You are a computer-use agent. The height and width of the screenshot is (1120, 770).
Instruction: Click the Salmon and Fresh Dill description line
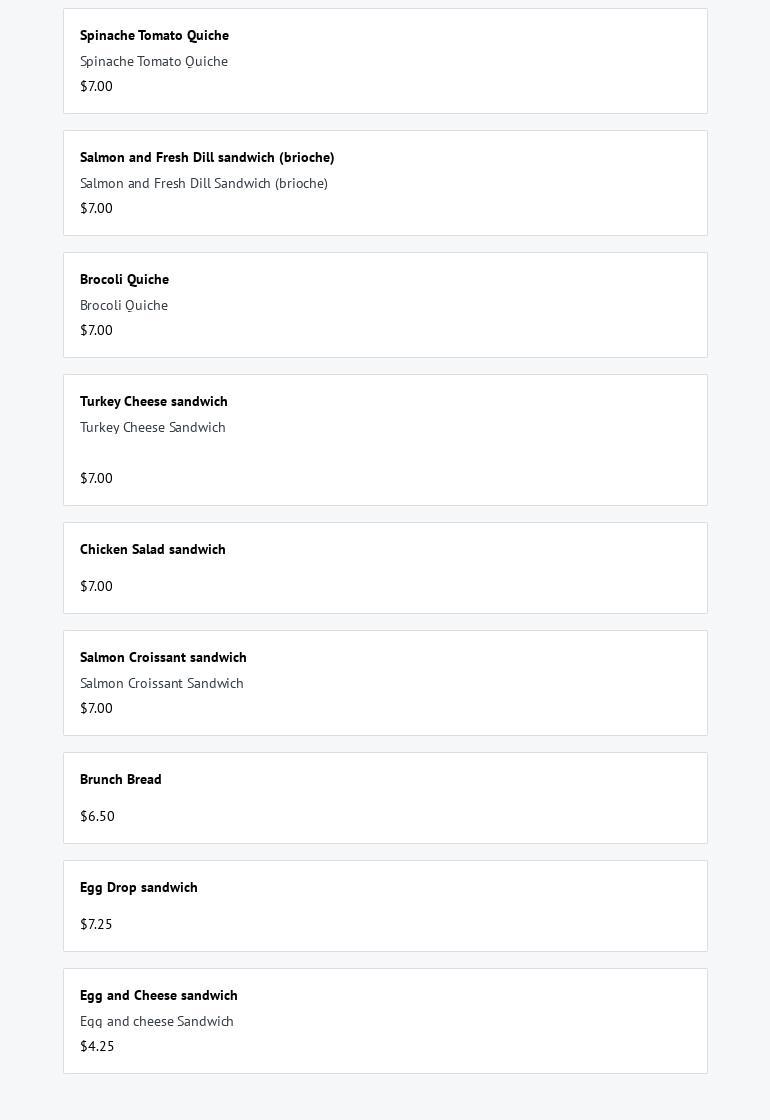coord(204,183)
